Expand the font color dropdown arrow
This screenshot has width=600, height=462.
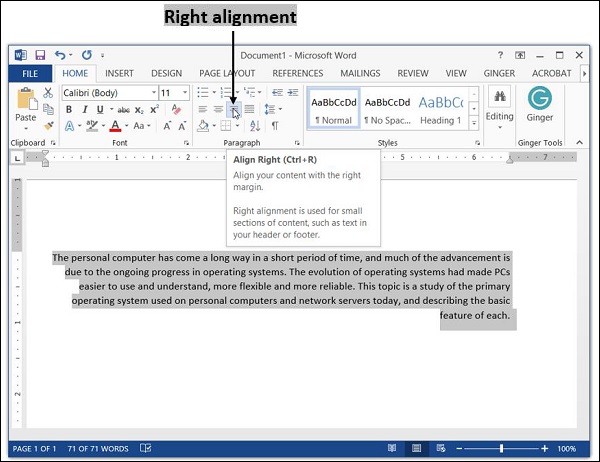click(x=126, y=126)
